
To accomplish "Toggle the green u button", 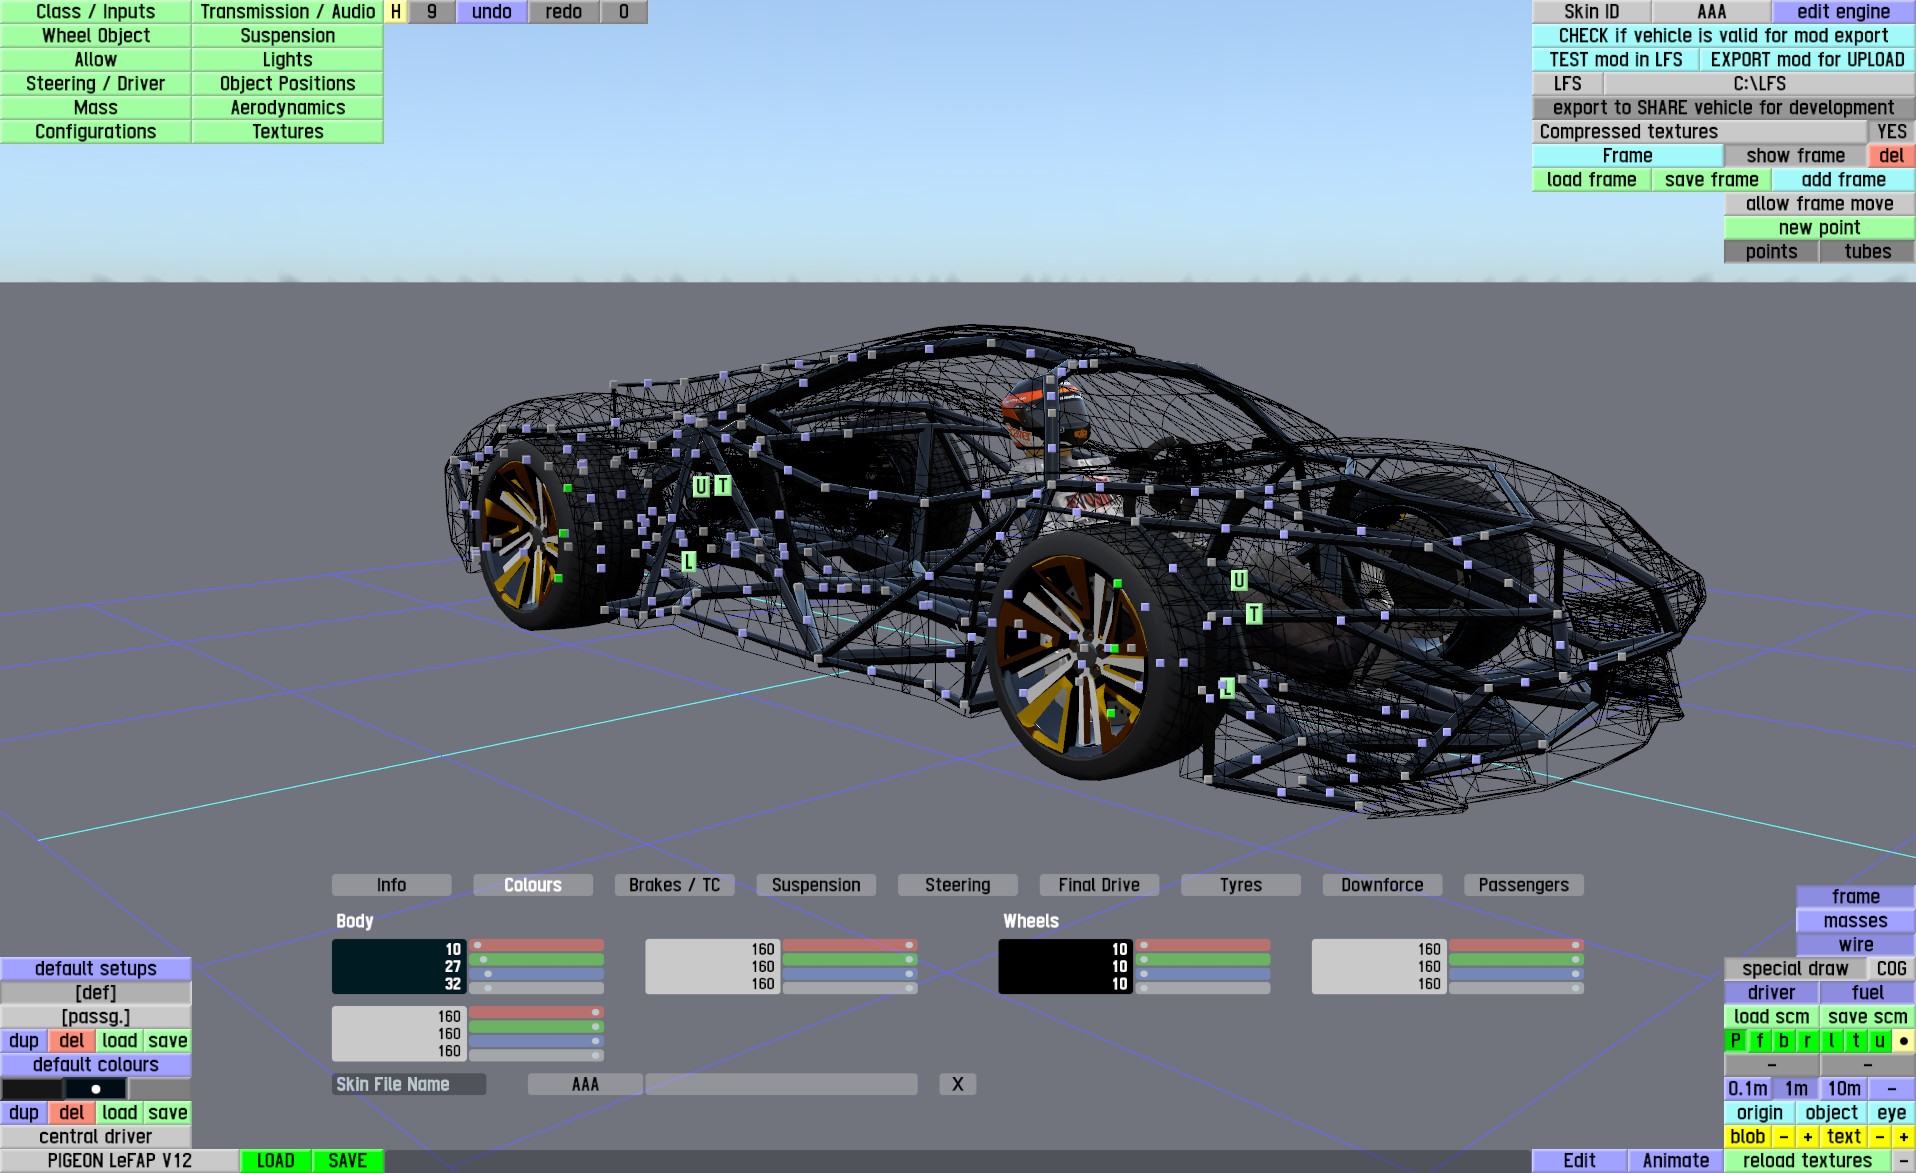I will point(1880,1041).
